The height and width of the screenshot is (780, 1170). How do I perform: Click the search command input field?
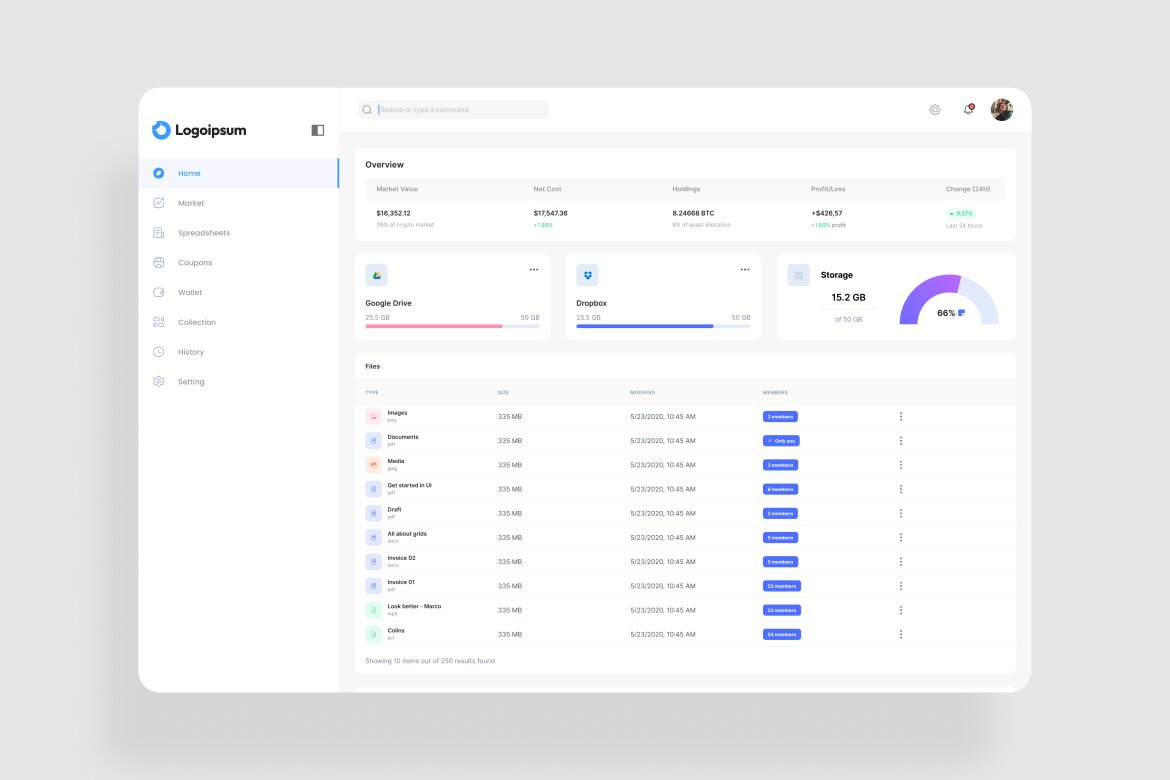pos(460,109)
